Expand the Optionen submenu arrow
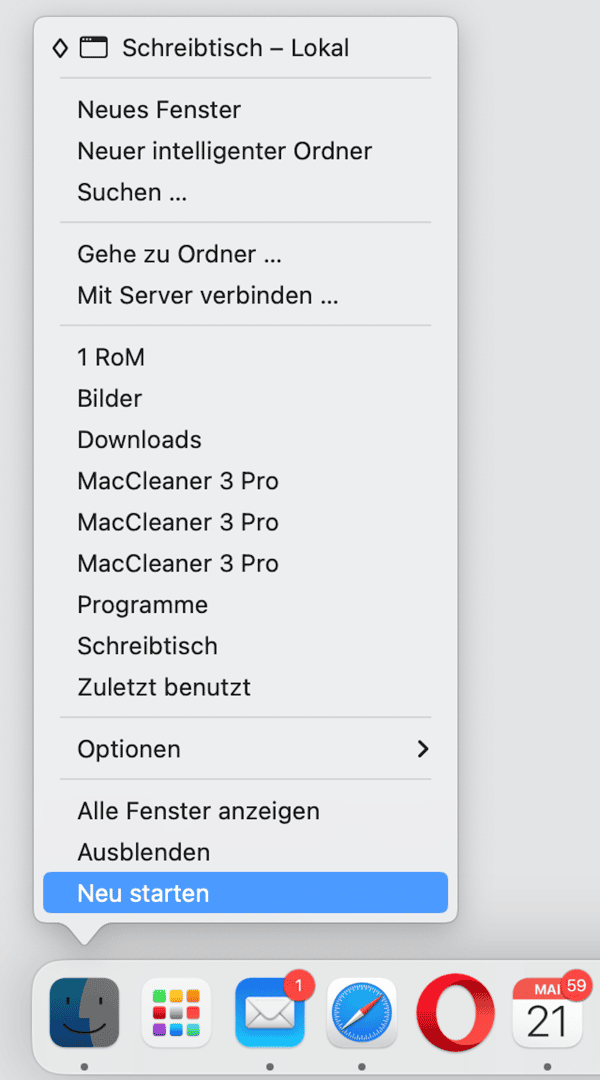The width and height of the screenshot is (600, 1080). click(423, 749)
